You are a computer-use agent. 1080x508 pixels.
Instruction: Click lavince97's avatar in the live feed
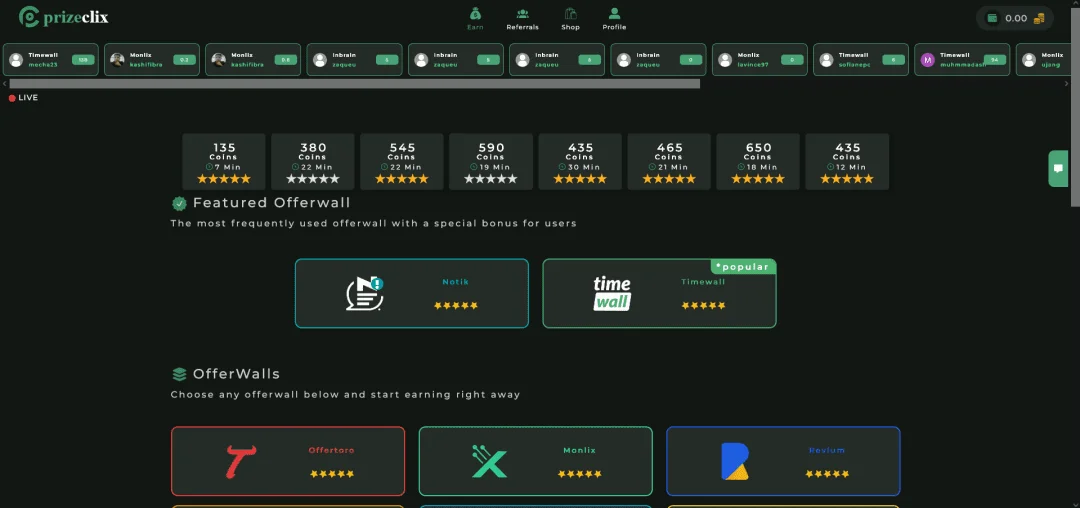[725, 60]
